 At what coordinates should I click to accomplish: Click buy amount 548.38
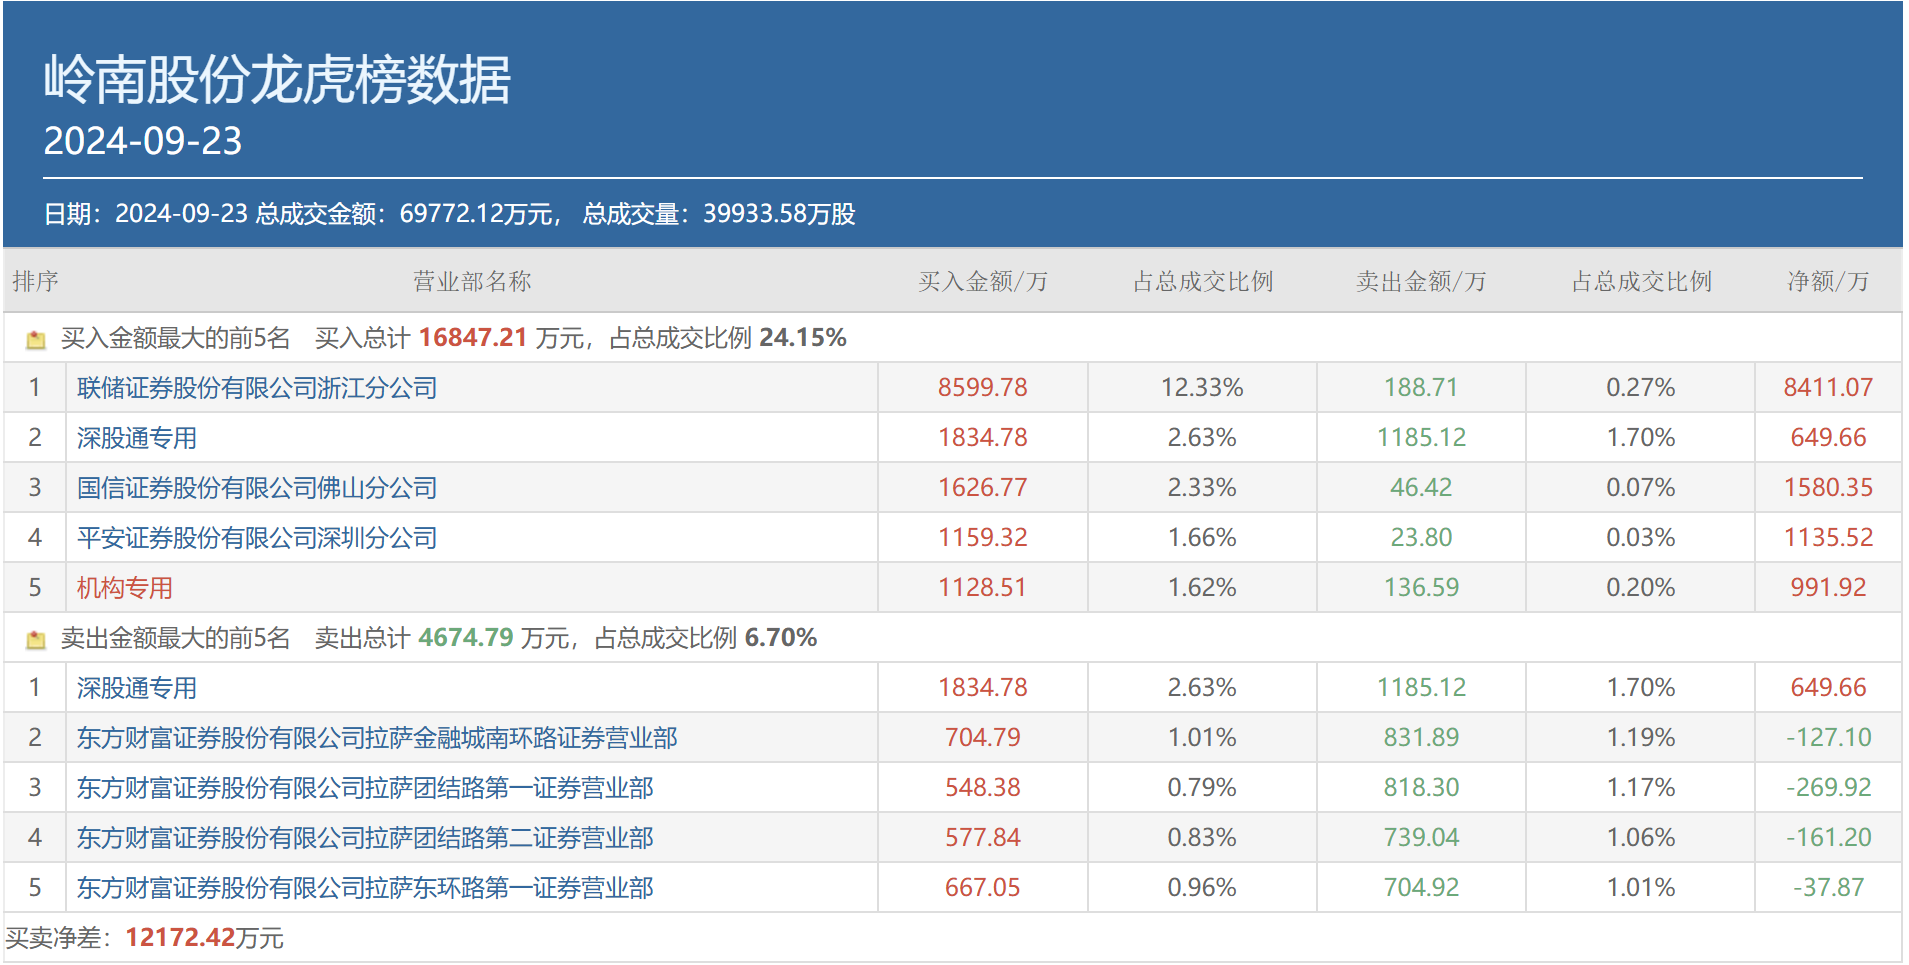coord(983,788)
